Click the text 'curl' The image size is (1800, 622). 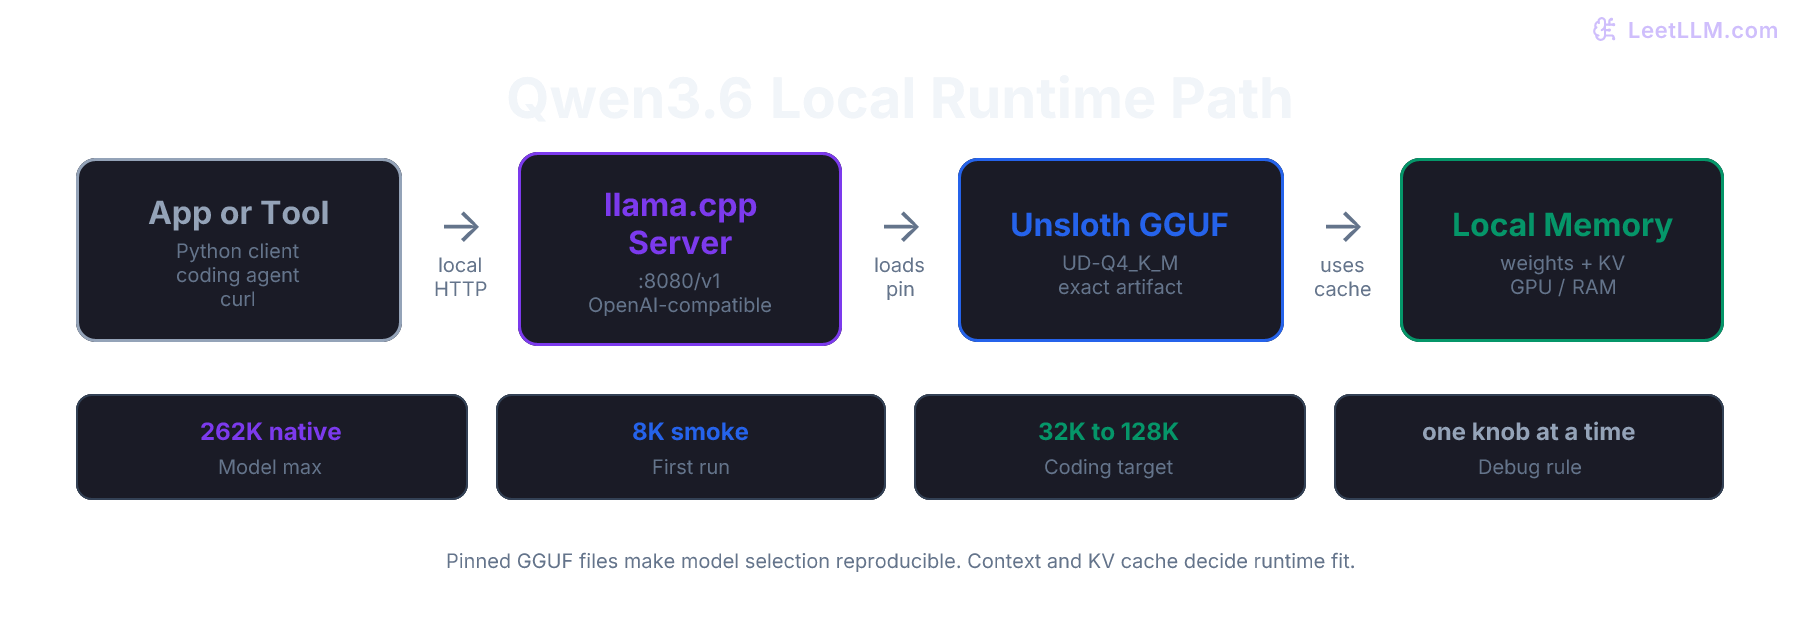(x=238, y=299)
